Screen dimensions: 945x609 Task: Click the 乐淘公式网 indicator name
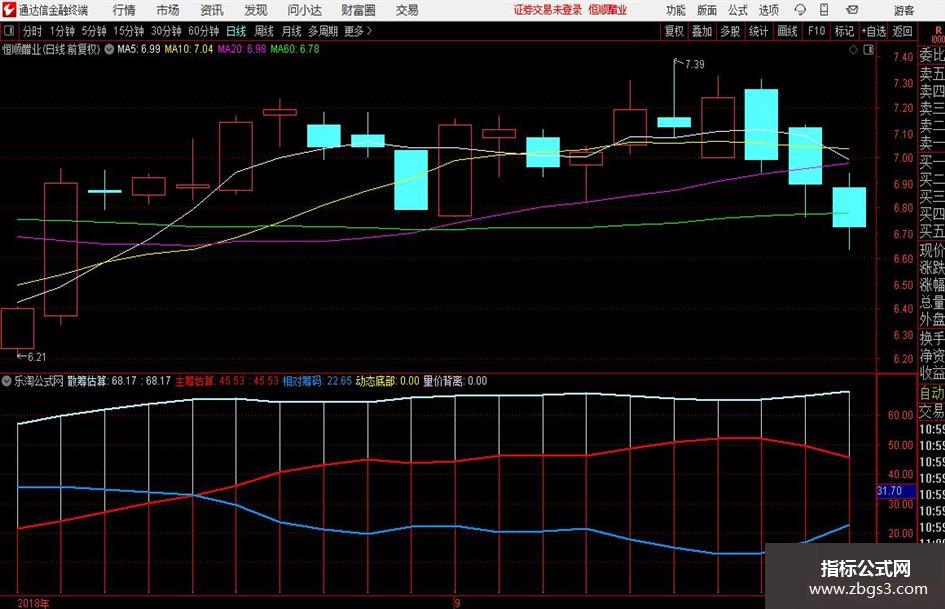click(39, 381)
